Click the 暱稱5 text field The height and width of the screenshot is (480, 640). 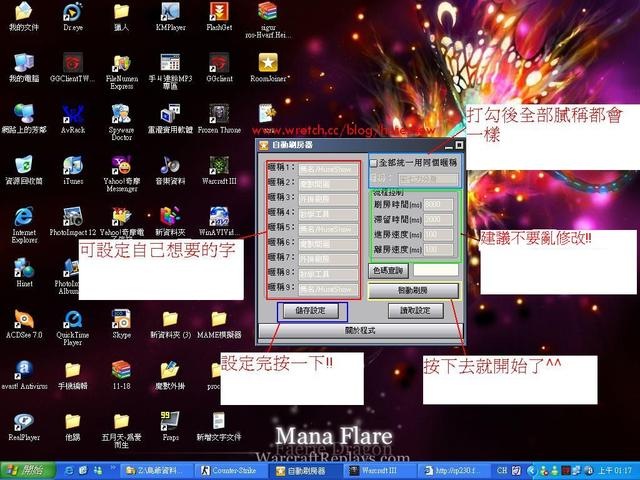[x=329, y=229]
